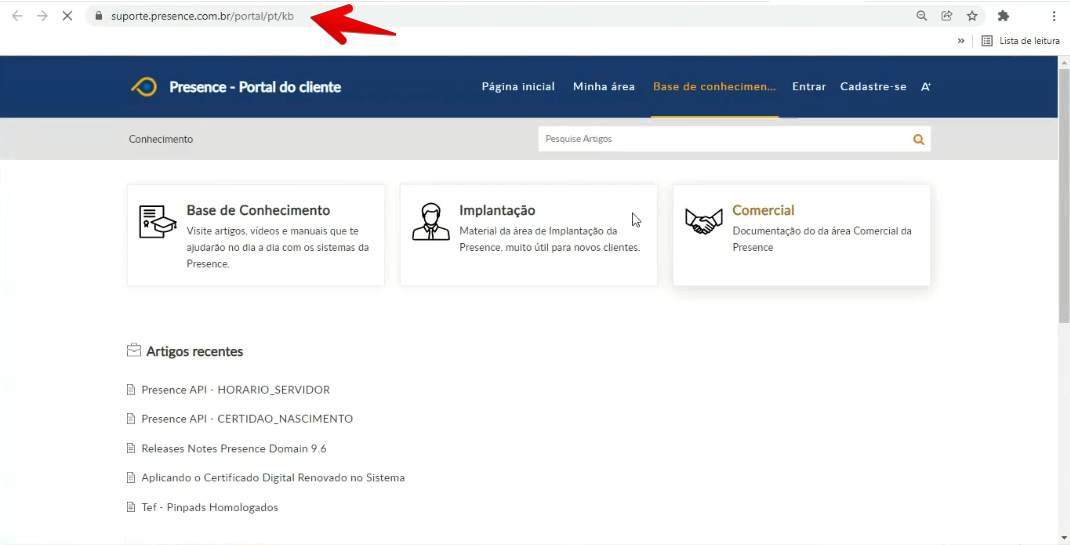
Task: Click the Base de Conhecimento certificate icon
Action: [x=158, y=221]
